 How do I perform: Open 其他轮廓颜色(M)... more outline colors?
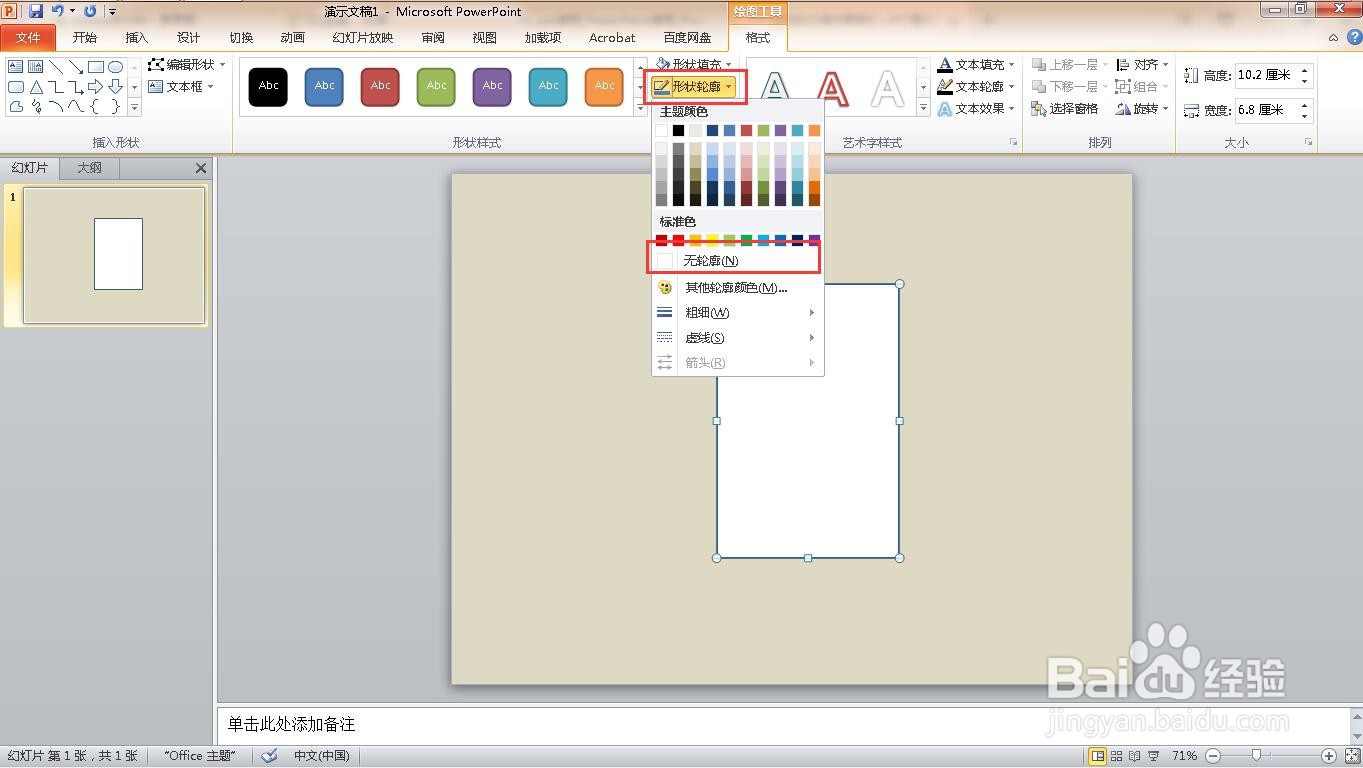tap(738, 288)
